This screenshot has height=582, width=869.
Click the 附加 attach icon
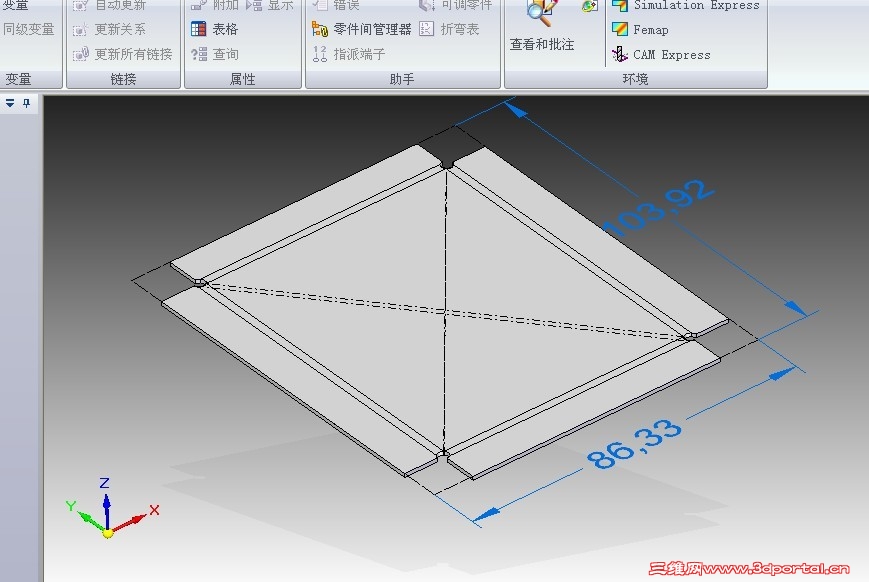tap(199, 6)
